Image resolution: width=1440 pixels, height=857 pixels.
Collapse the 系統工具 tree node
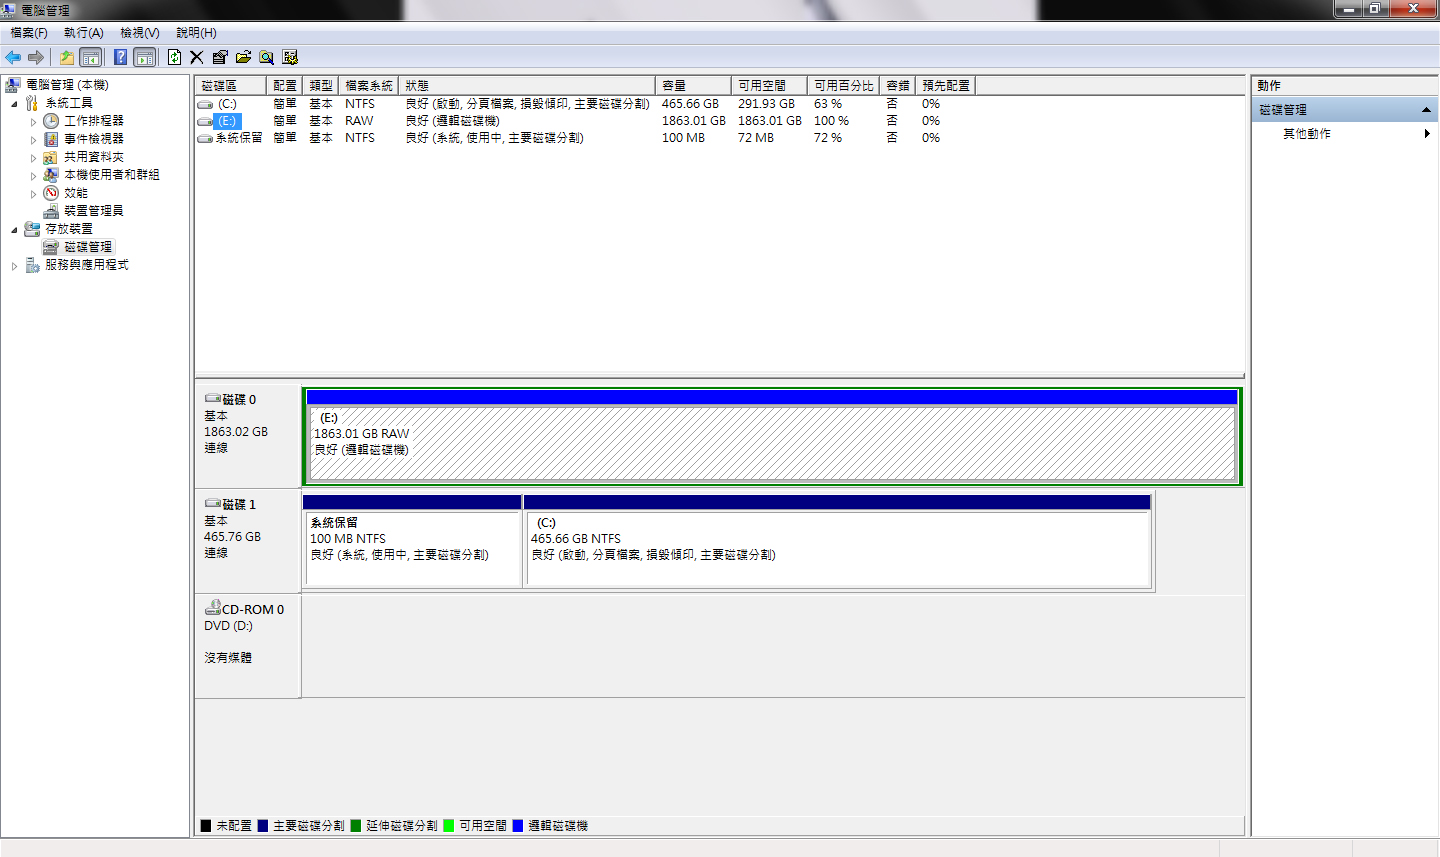coord(14,104)
